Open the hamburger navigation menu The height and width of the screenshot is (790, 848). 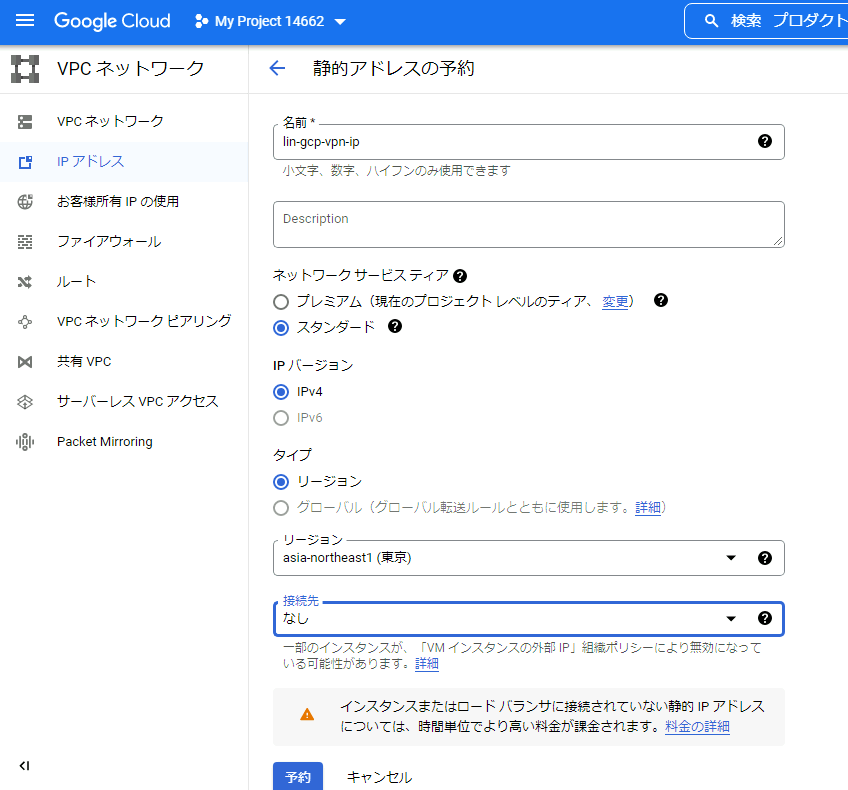25,21
